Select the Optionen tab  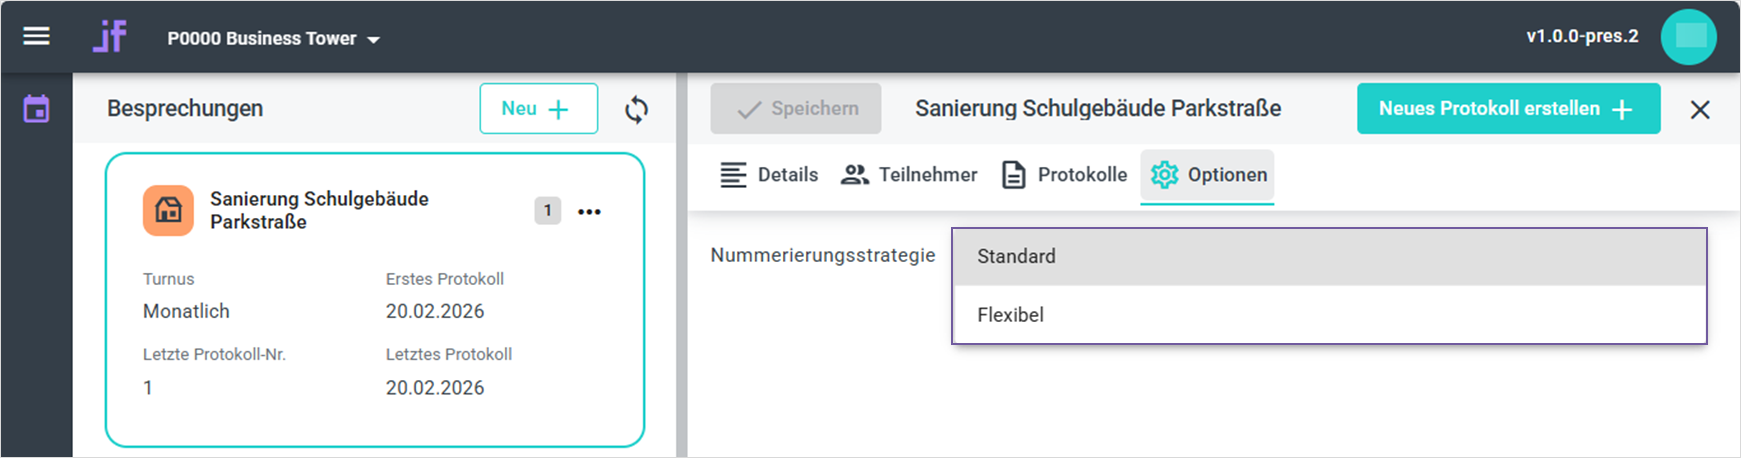point(1208,175)
